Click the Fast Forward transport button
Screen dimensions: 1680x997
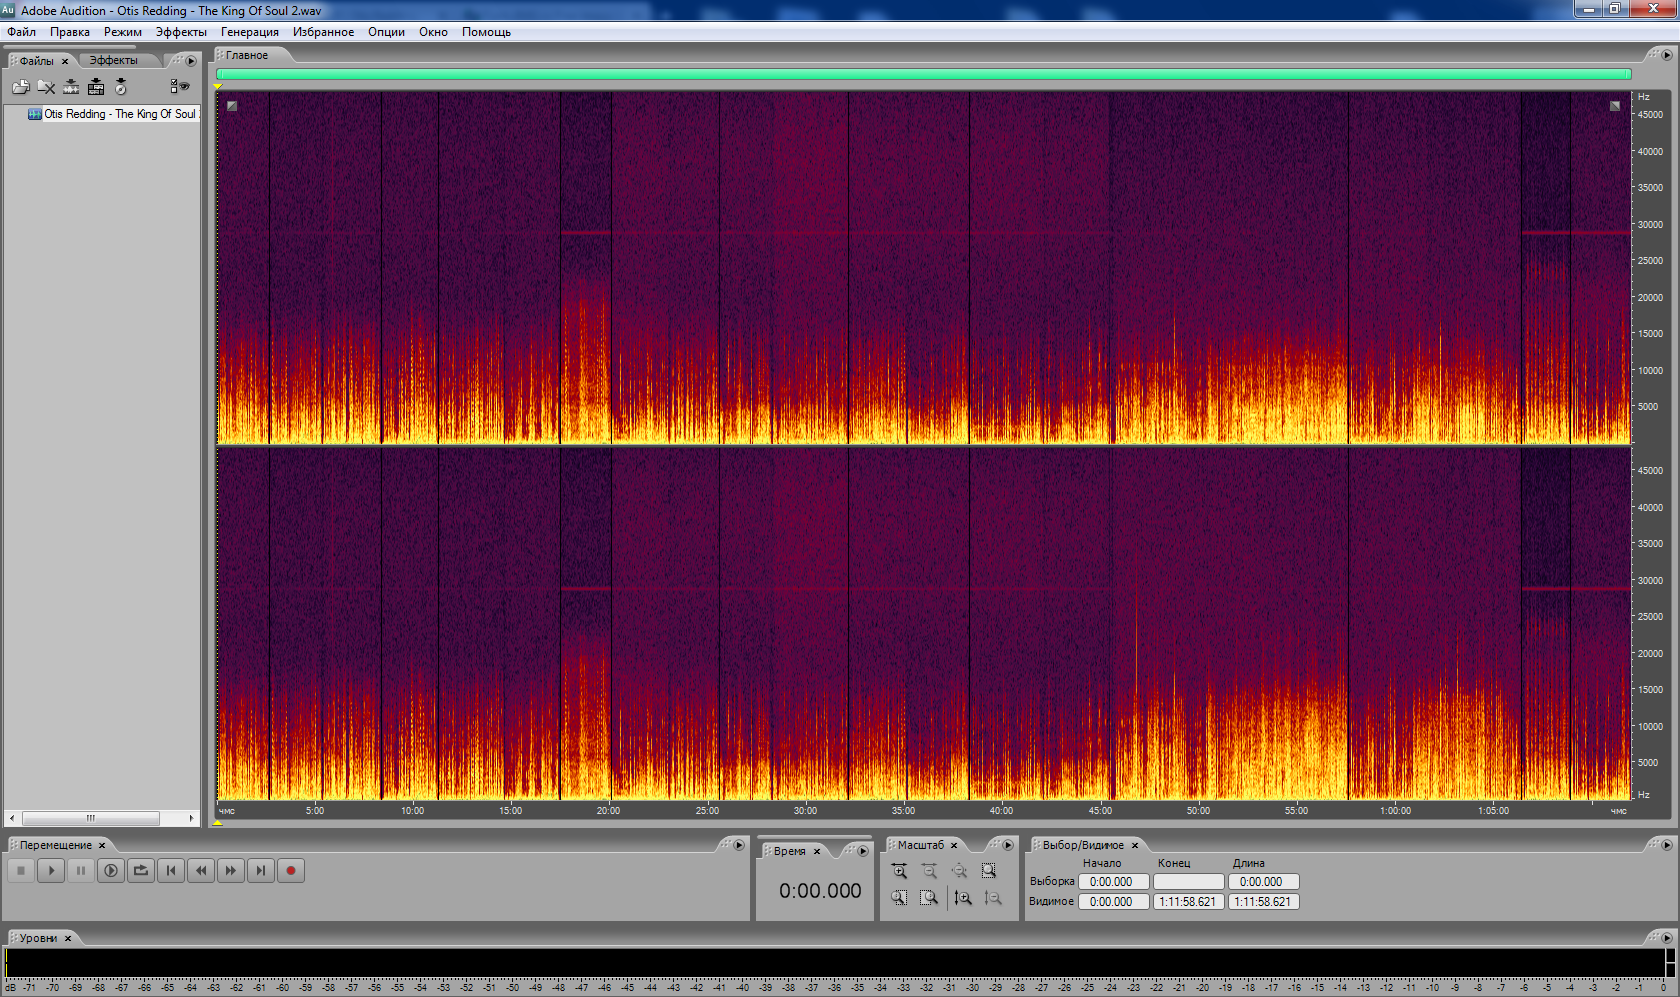coord(231,871)
